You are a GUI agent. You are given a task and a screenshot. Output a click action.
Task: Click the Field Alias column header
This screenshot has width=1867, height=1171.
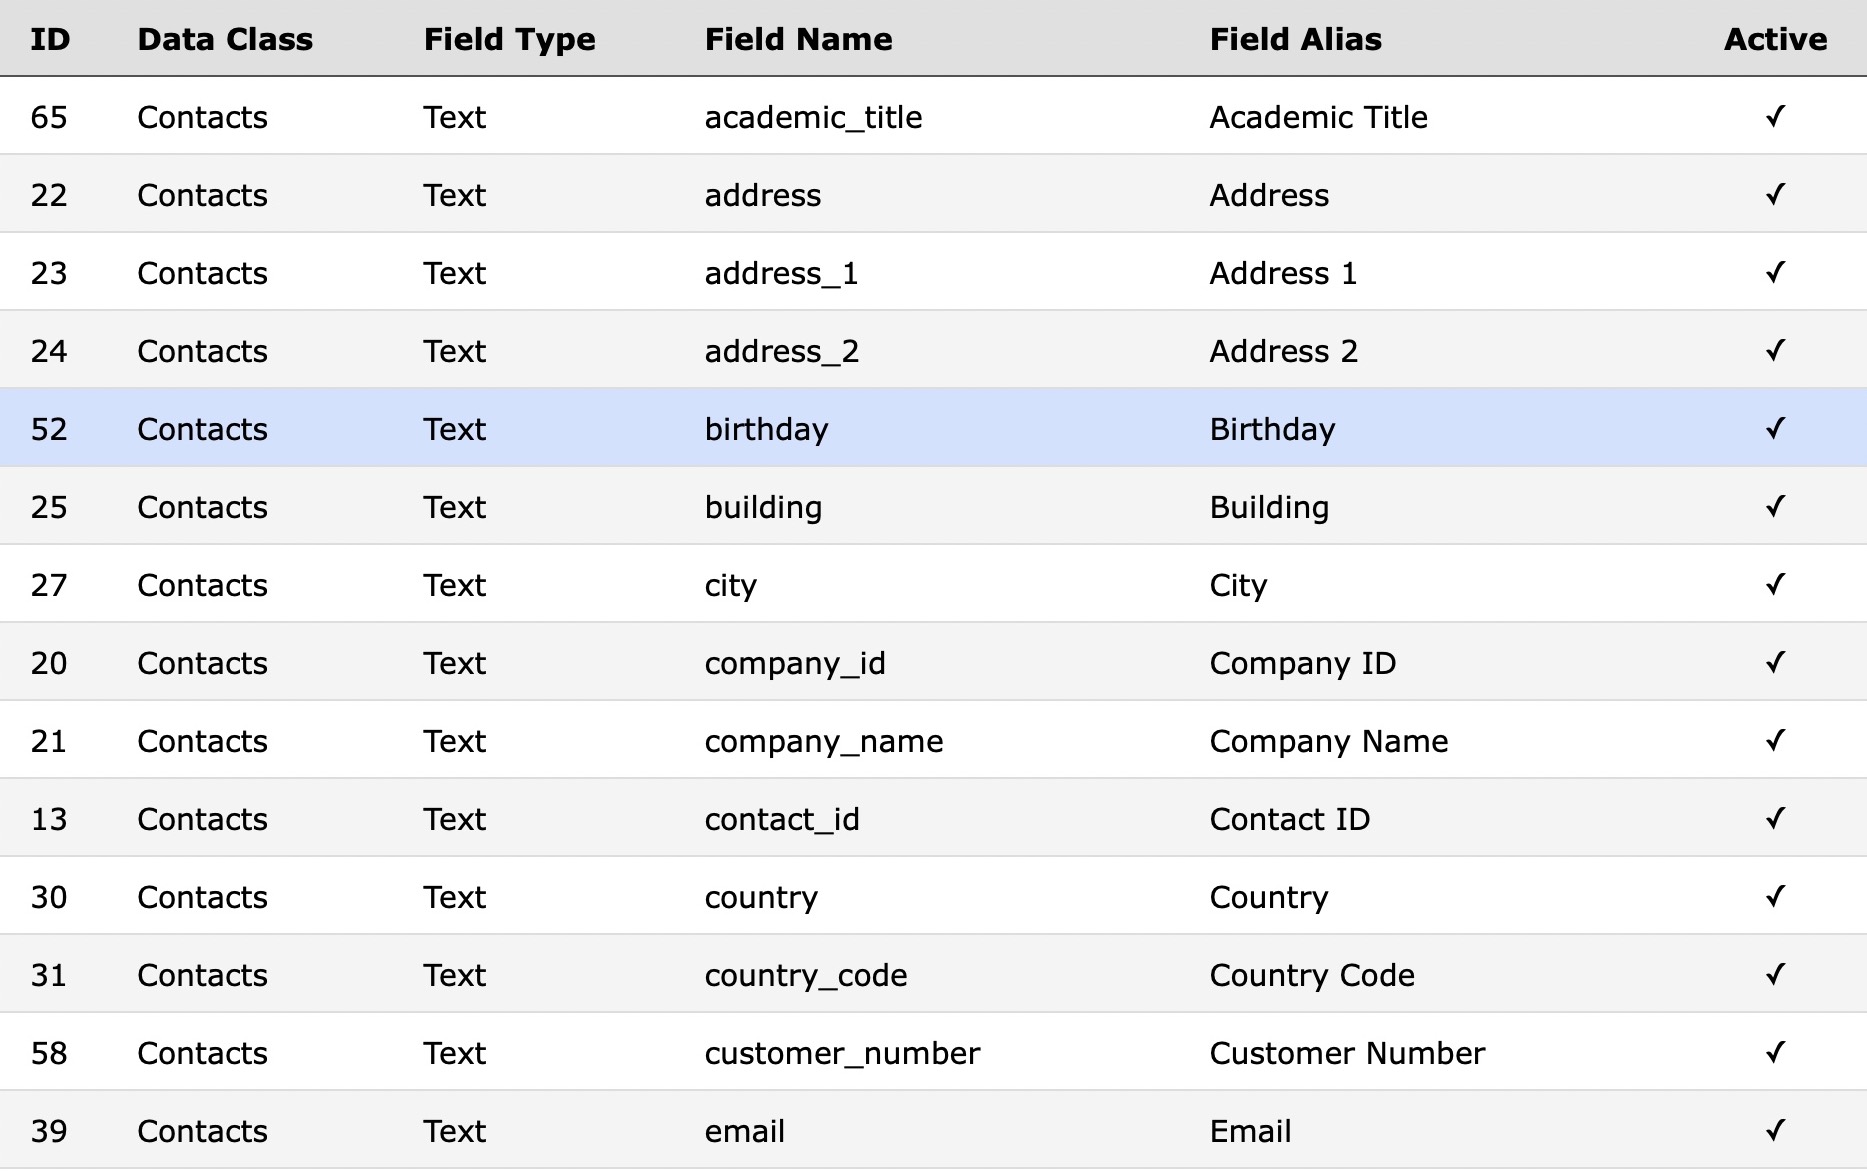1295,39
